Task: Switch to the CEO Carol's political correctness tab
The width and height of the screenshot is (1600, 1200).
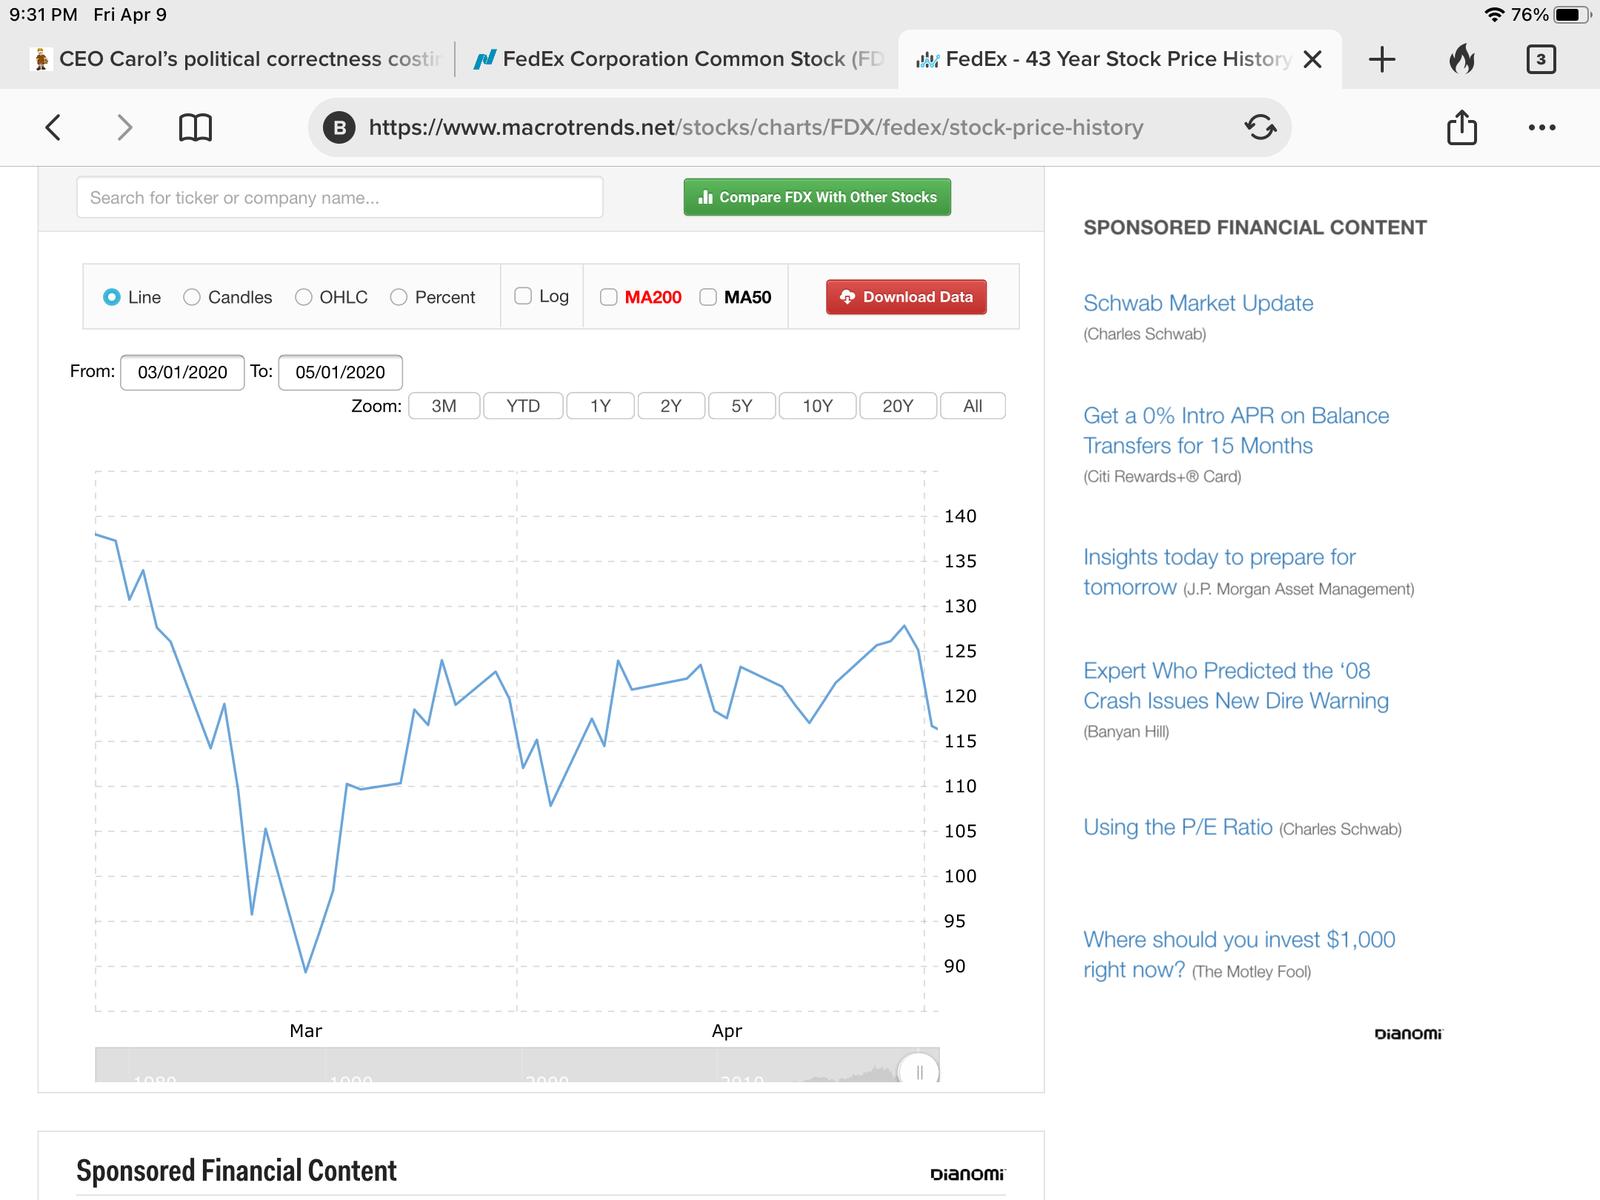Action: pyautogui.click(x=236, y=59)
